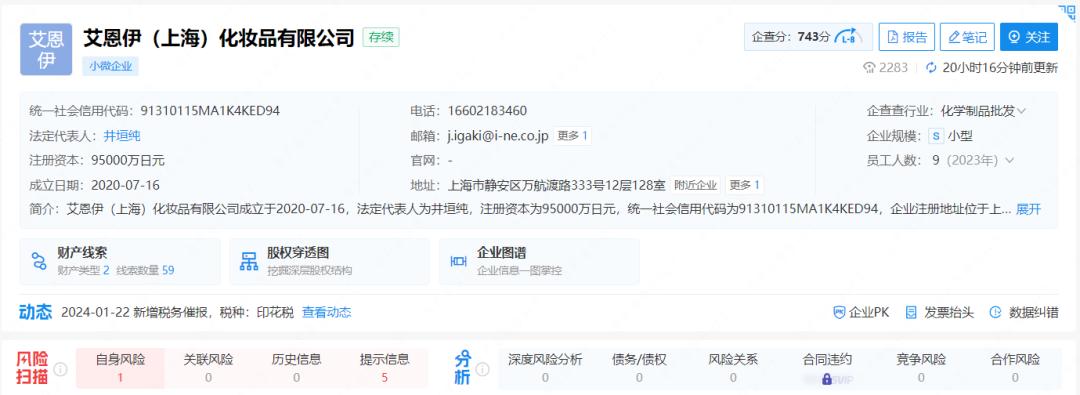Click the view count eye icon 2283
The image size is (1080, 395).
tap(869, 68)
